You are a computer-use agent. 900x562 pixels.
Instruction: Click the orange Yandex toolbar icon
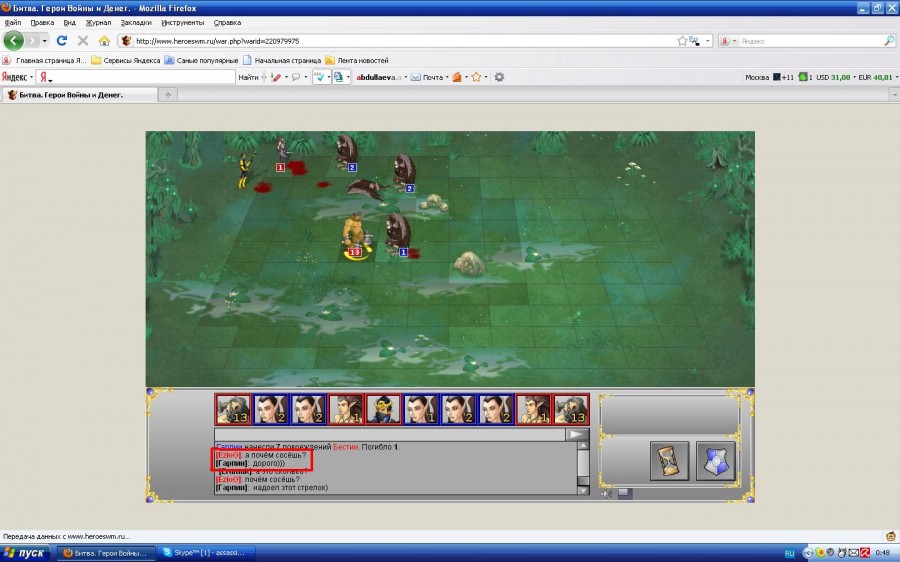pyautogui.click(x=457, y=77)
